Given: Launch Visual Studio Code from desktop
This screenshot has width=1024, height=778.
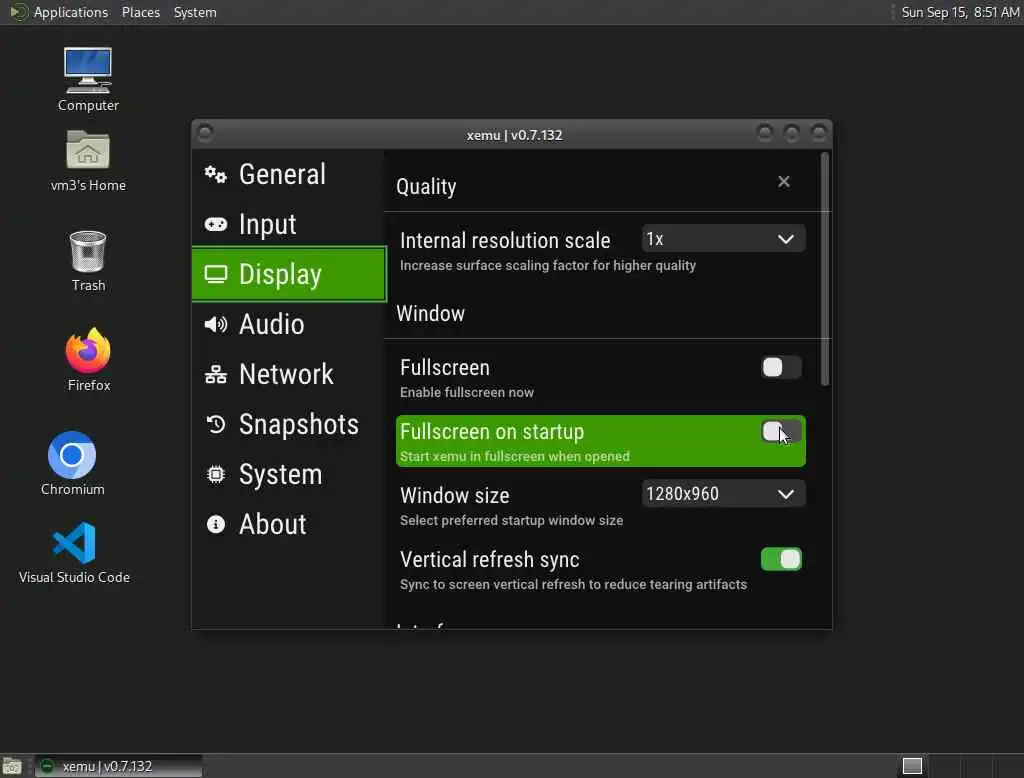Looking at the screenshot, I should pos(74,553).
